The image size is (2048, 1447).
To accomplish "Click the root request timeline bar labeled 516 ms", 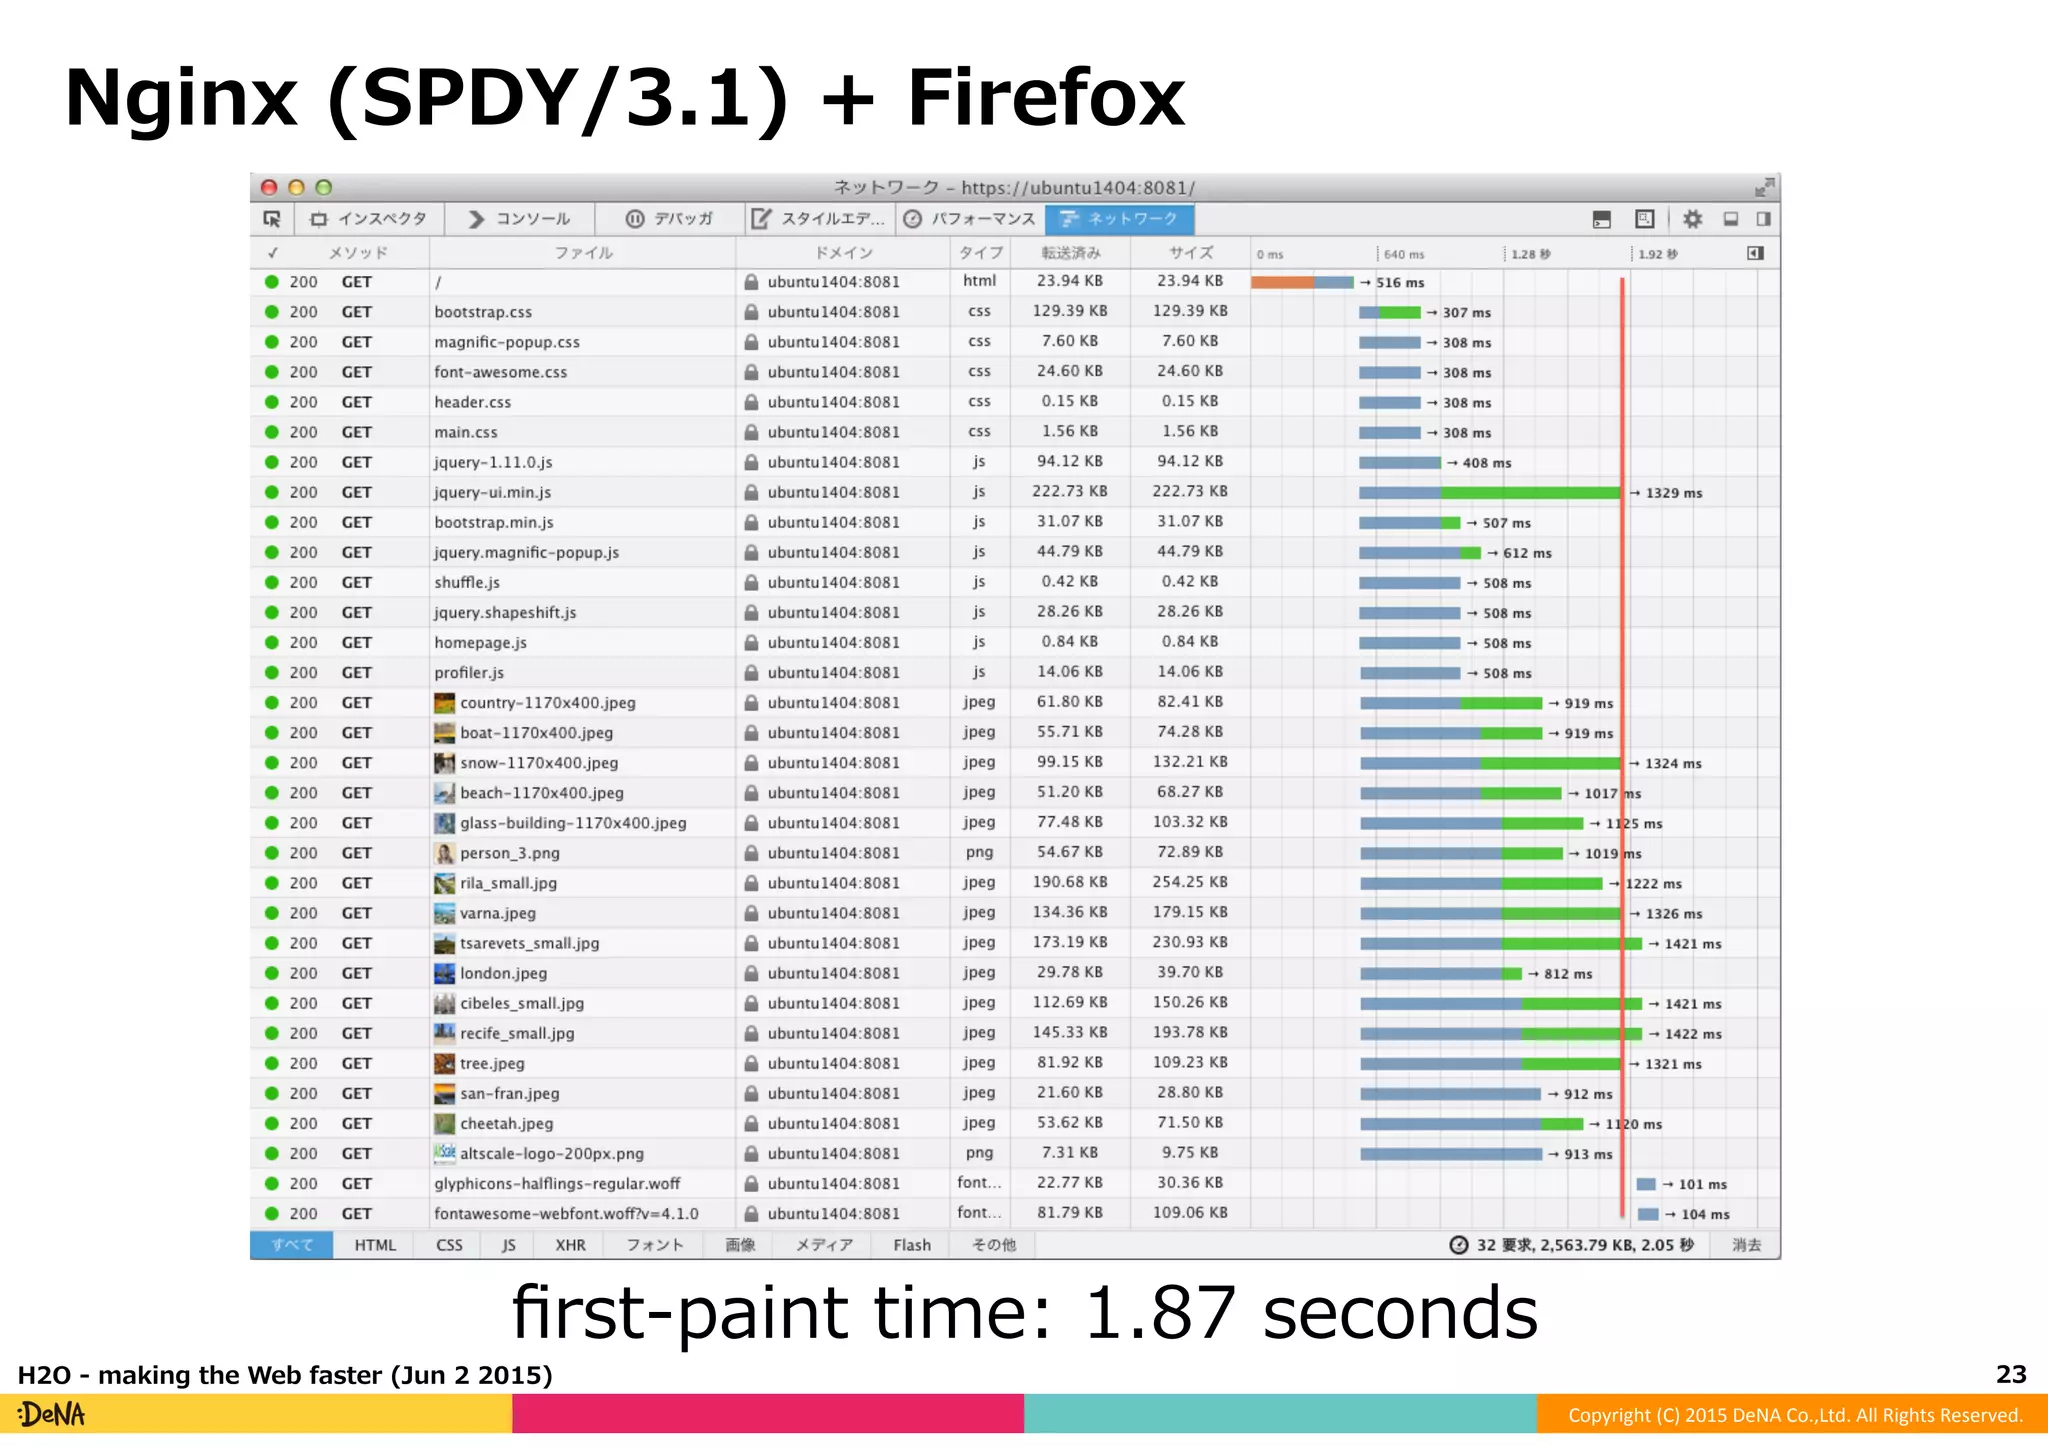I will [1302, 283].
